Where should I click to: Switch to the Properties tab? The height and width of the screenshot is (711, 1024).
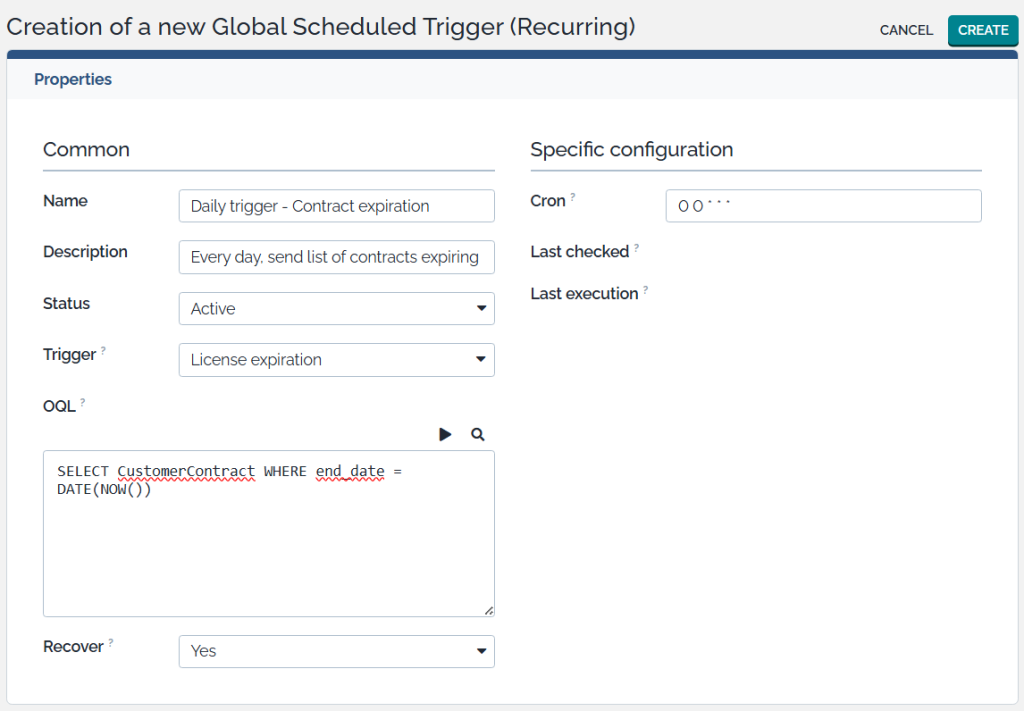coord(73,79)
